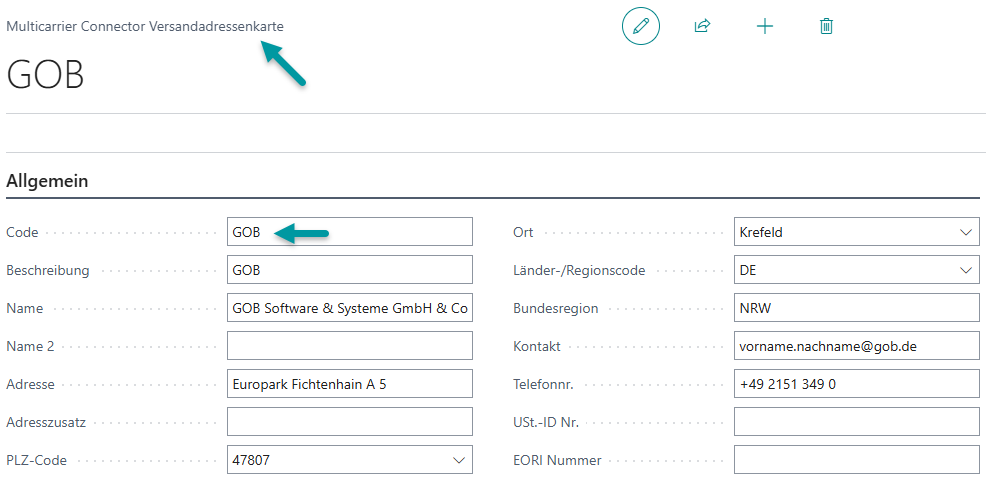Click the Adresszusatz label
The width and height of the screenshot is (986, 504).
click(x=46, y=423)
